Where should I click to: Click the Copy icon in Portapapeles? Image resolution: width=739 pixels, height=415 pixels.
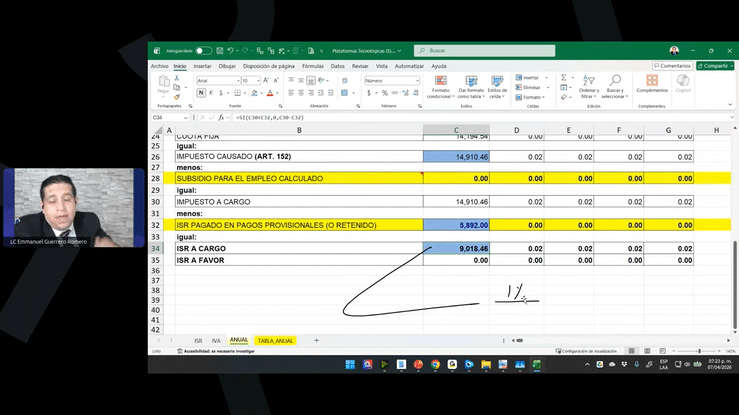(177, 88)
